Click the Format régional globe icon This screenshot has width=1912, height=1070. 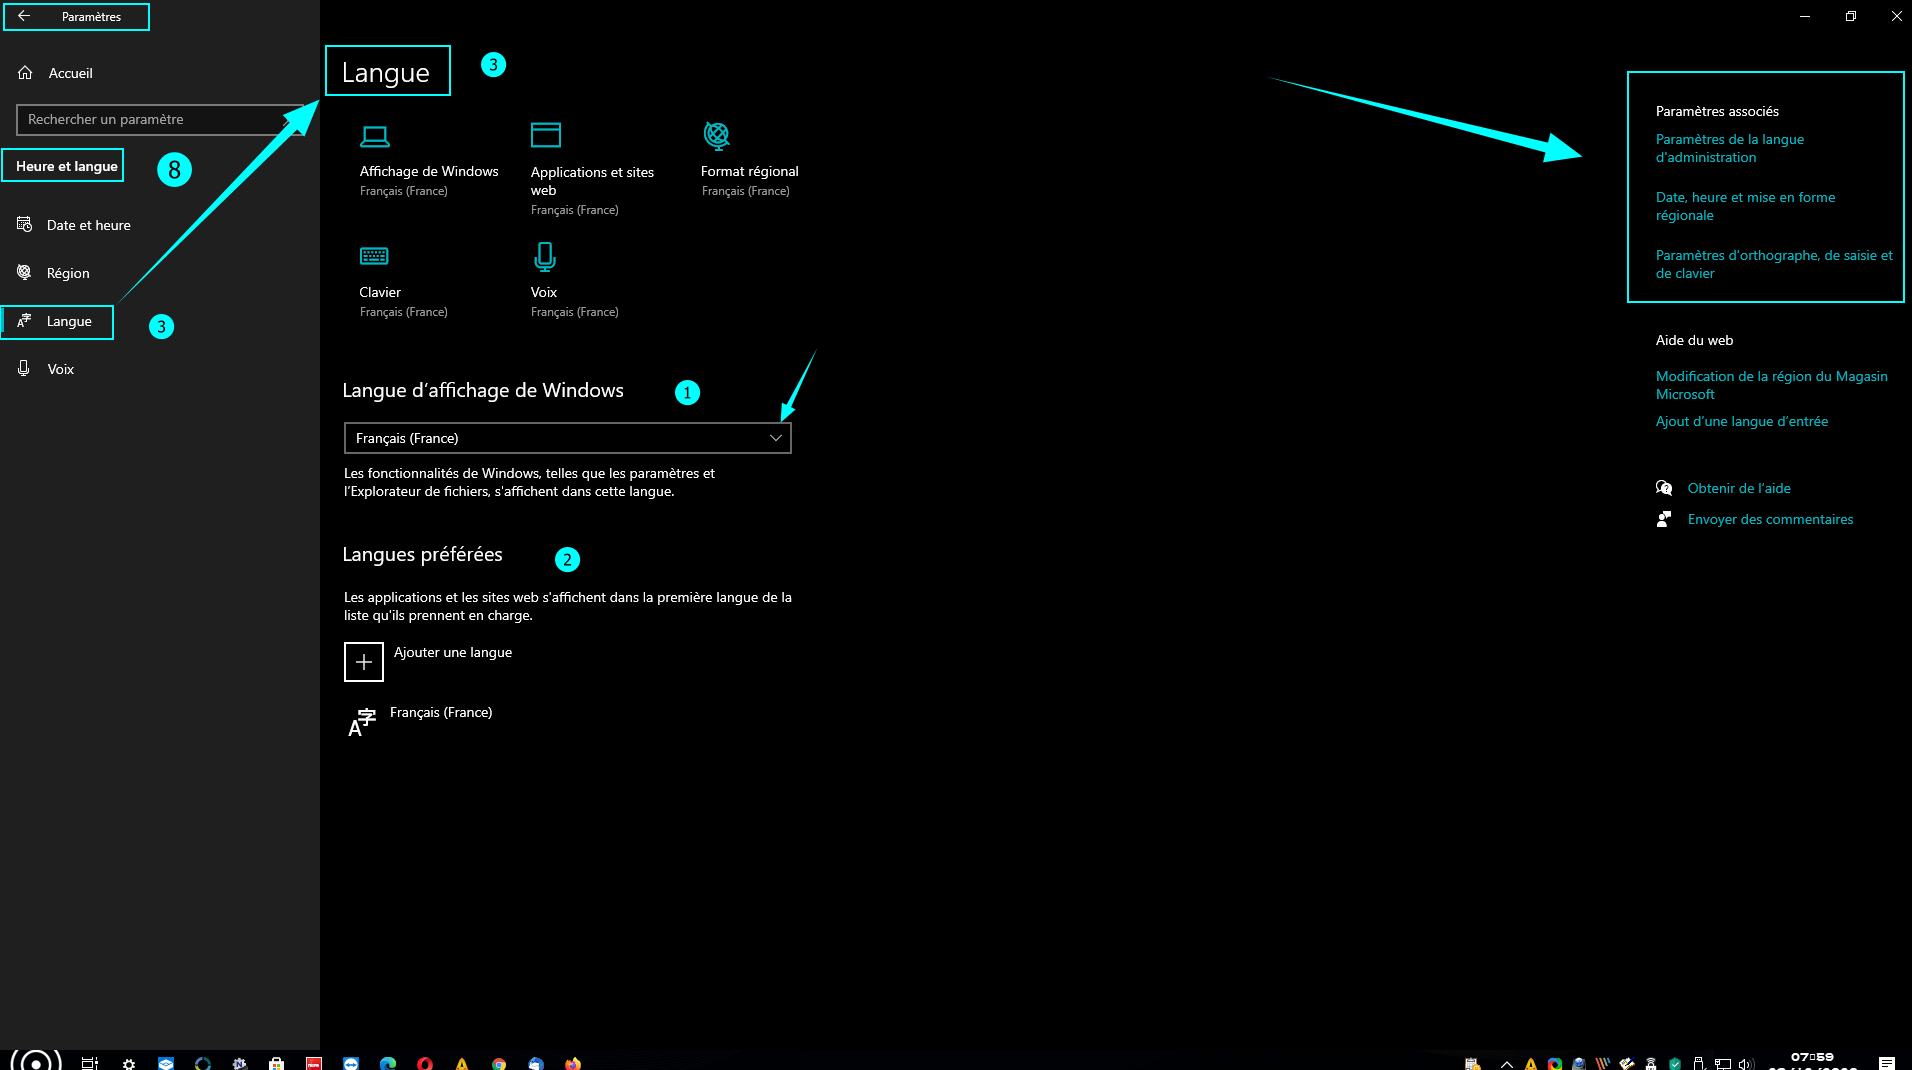717,135
